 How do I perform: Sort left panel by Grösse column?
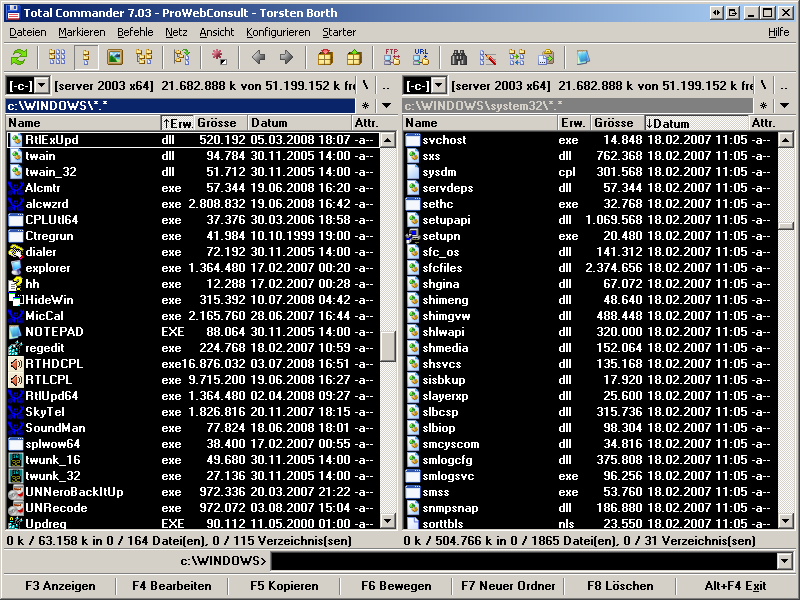tap(221, 123)
